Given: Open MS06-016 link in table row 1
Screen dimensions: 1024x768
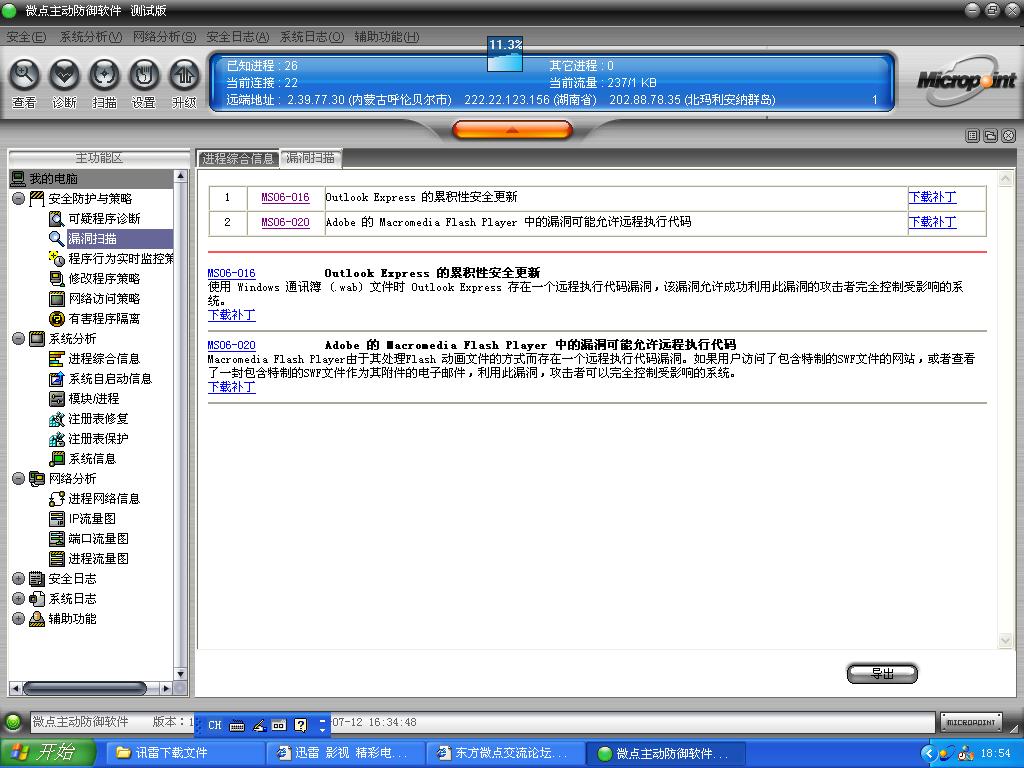Looking at the screenshot, I should coord(285,197).
